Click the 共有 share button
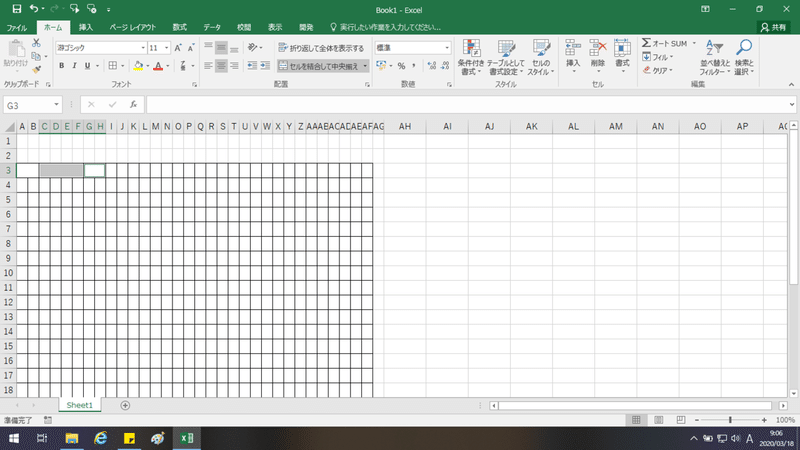 pyautogui.click(x=773, y=28)
